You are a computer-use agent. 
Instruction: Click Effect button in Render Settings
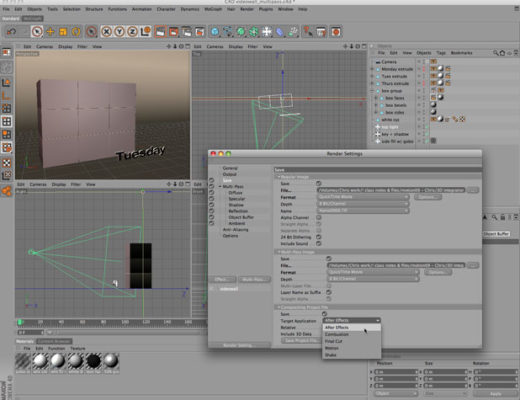[x=222, y=279]
